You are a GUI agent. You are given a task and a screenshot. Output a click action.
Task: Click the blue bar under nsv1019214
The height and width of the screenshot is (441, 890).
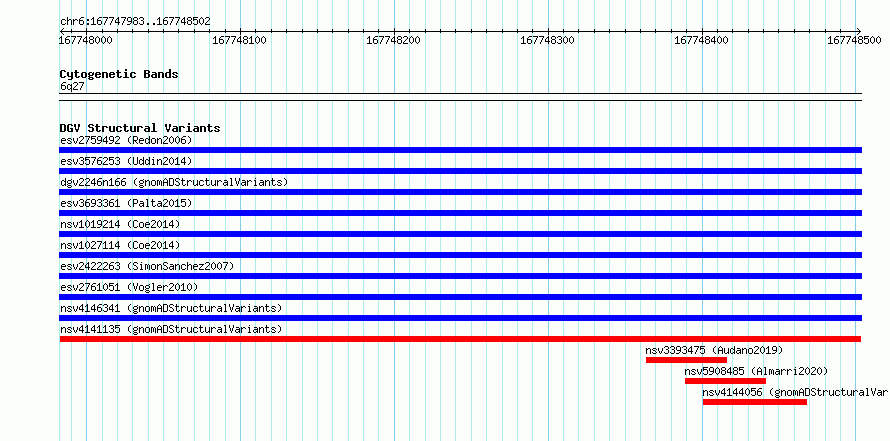(x=460, y=234)
